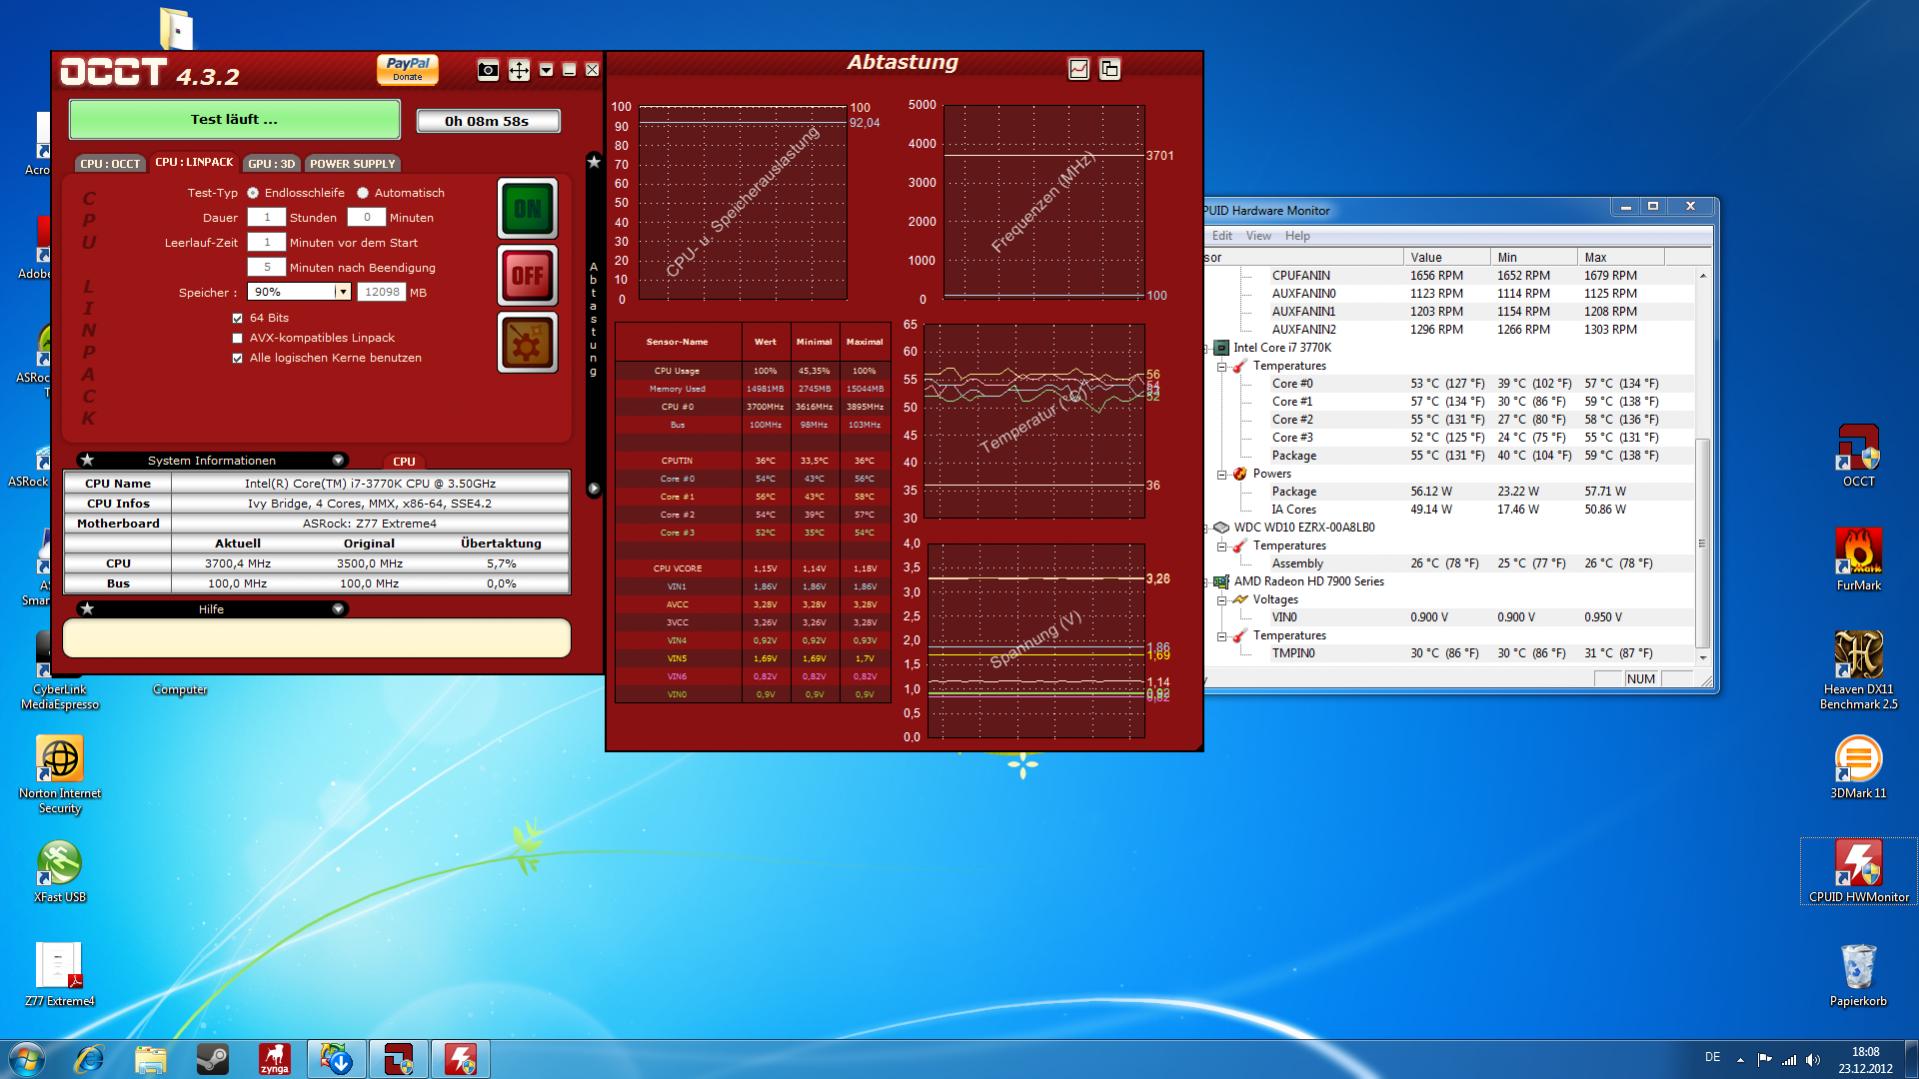Toggle the 64 Bits checkbox
This screenshot has height=1079, width=1919.
(x=238, y=318)
